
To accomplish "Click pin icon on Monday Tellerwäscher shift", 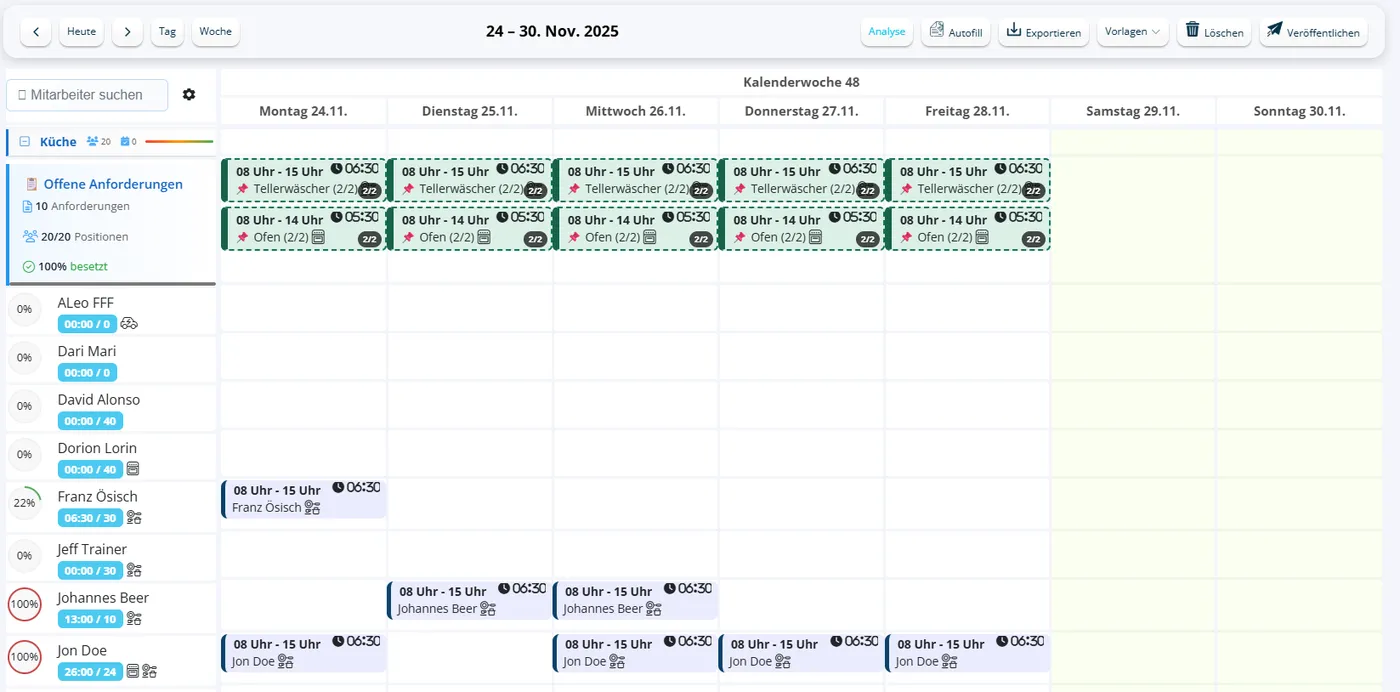I will tap(242, 189).
